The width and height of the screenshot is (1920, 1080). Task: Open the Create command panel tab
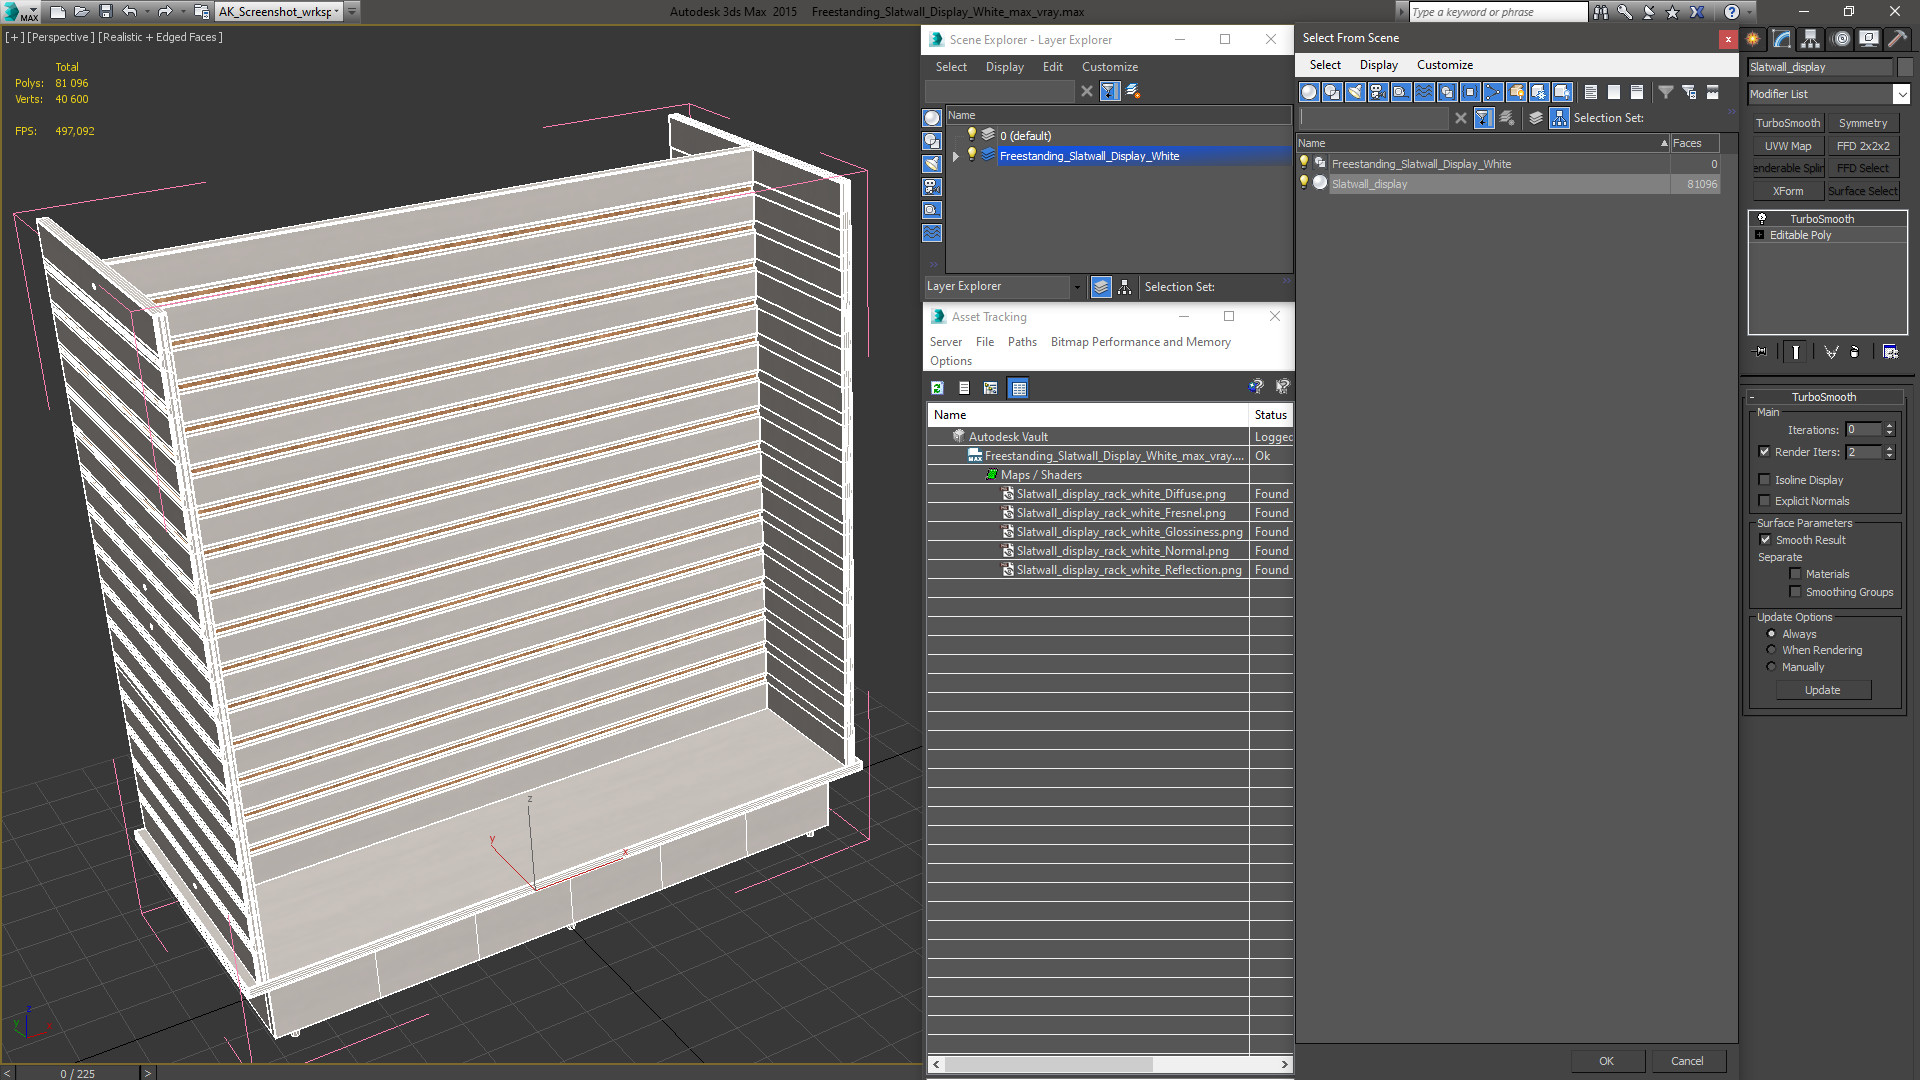pyautogui.click(x=1753, y=39)
